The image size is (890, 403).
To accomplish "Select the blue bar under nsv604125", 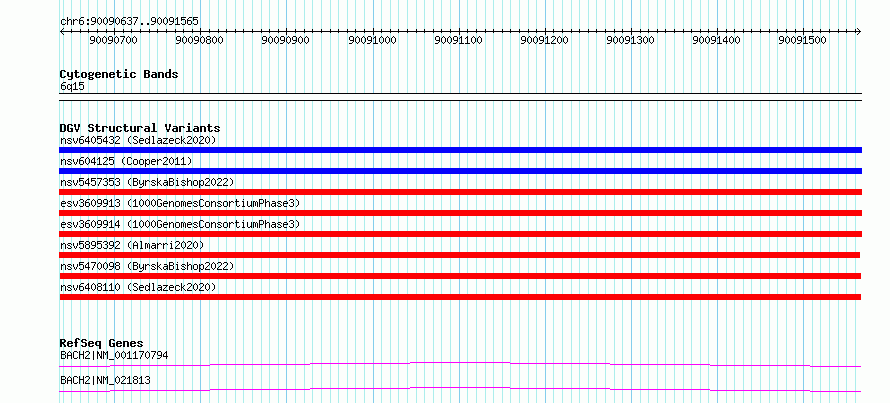I will (460, 171).
